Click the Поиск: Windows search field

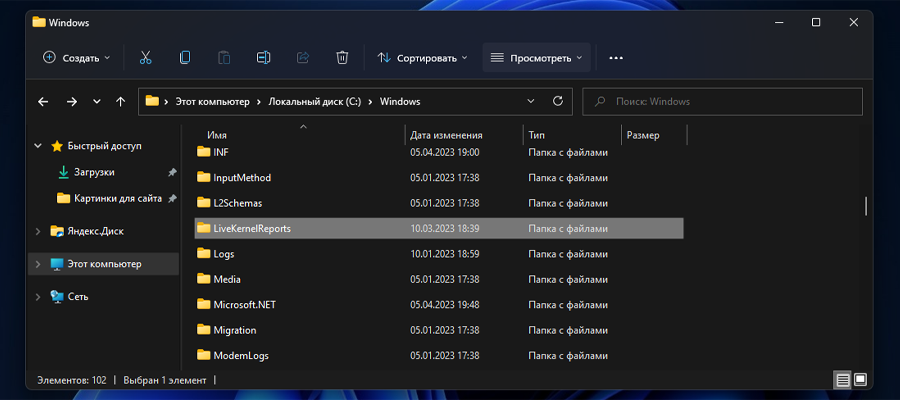pos(723,102)
